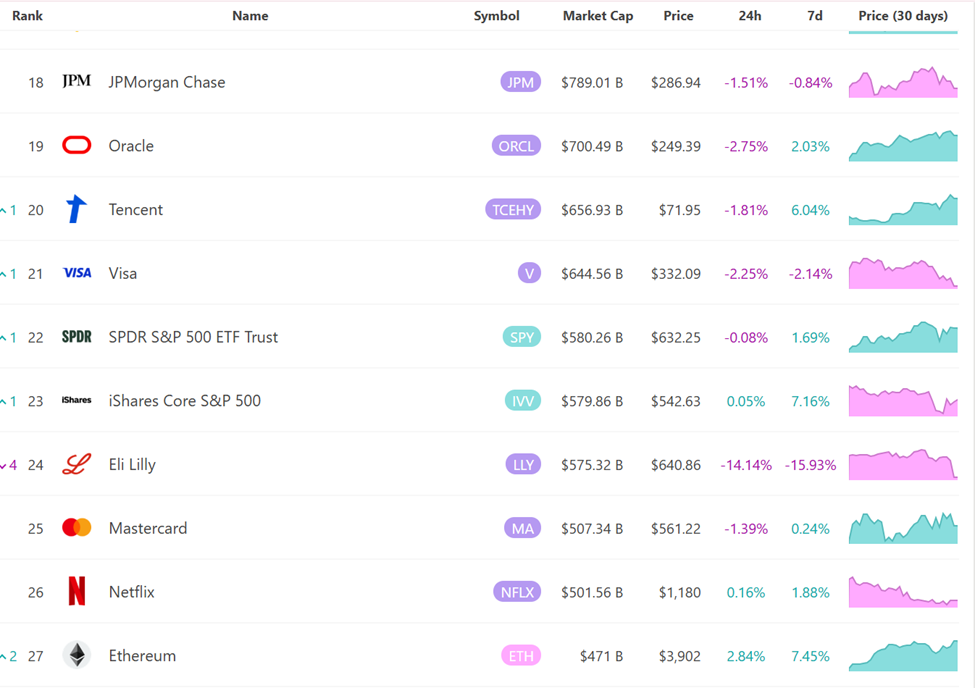Sort table by Market Cap column
Image resolution: width=975 pixels, height=688 pixels.
coord(597,16)
